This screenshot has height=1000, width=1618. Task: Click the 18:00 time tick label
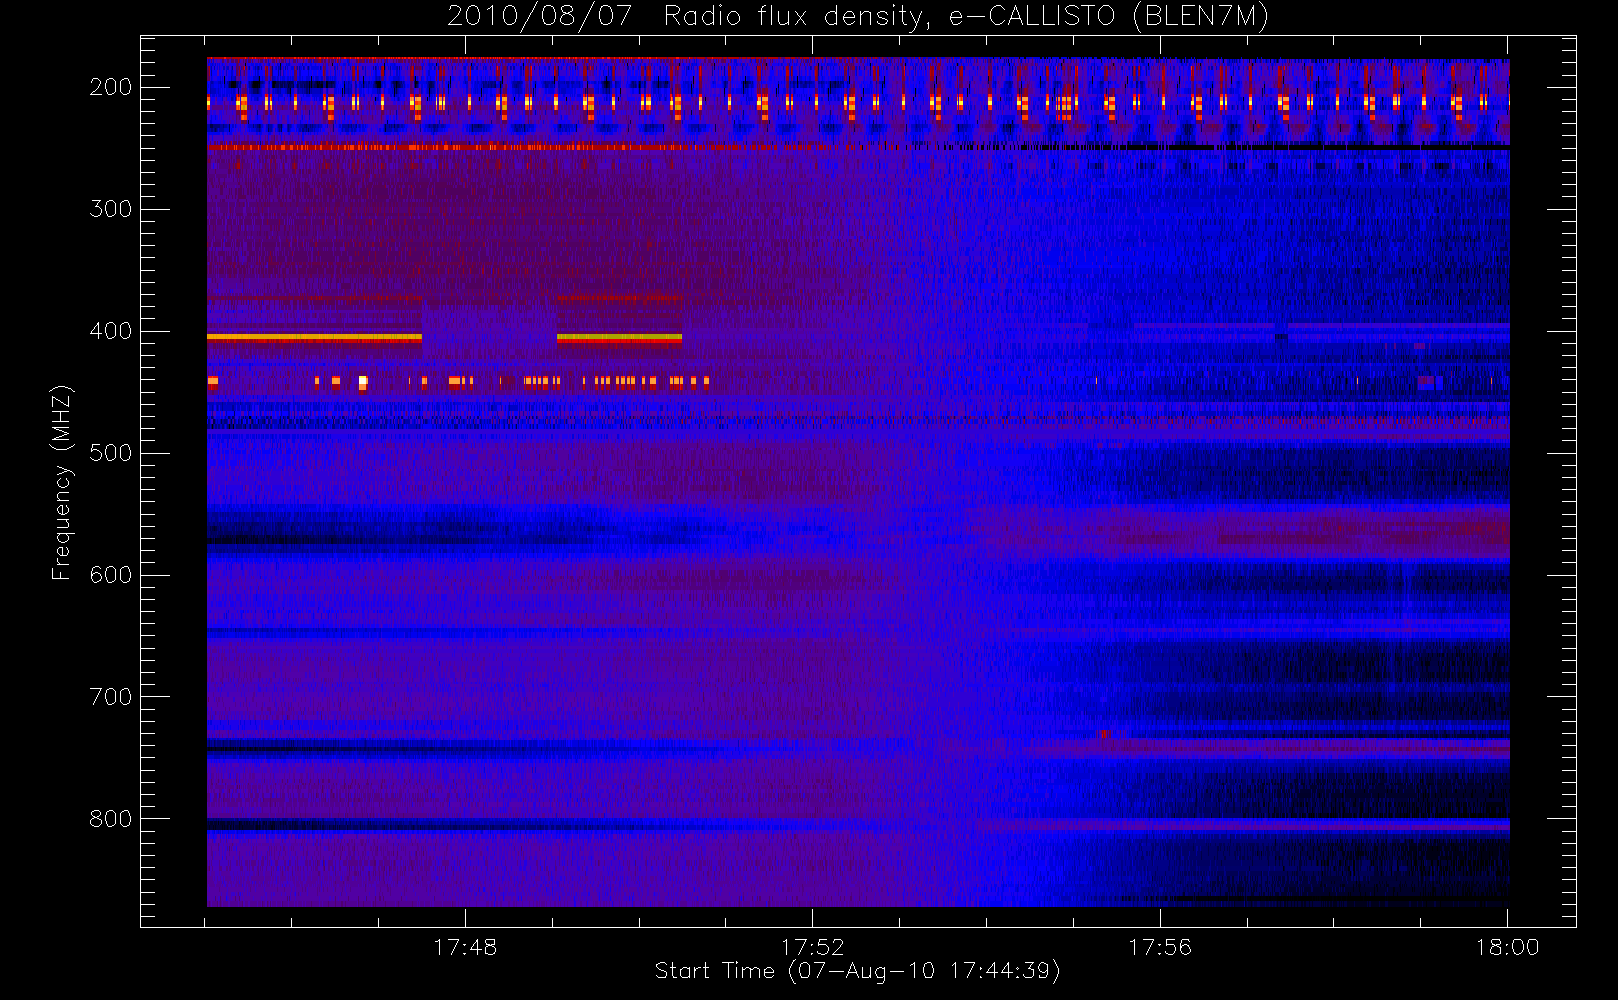tap(1507, 946)
